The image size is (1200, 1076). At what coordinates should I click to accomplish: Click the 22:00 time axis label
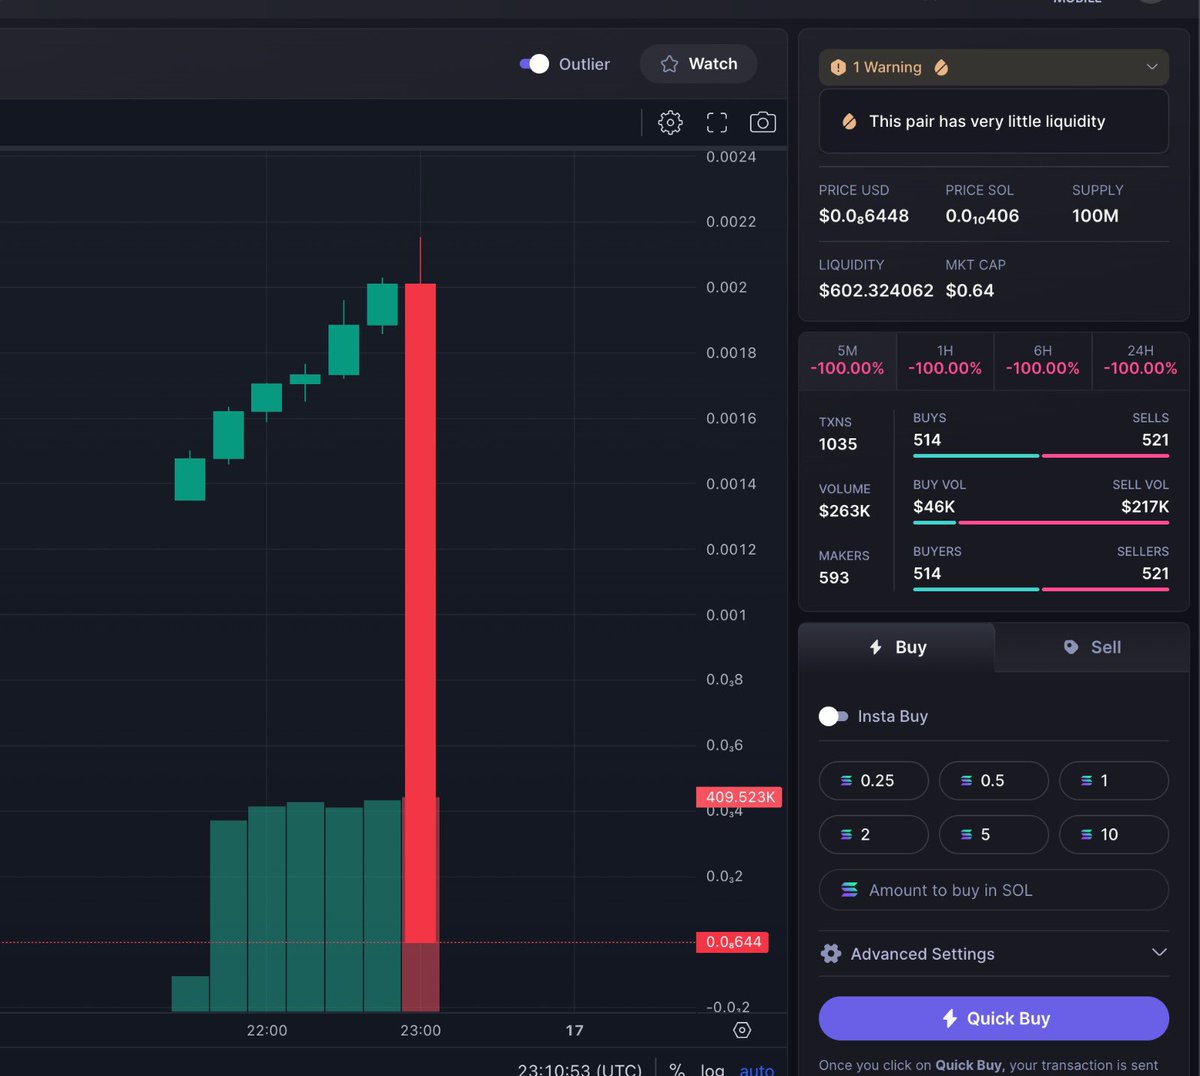[x=267, y=1030]
